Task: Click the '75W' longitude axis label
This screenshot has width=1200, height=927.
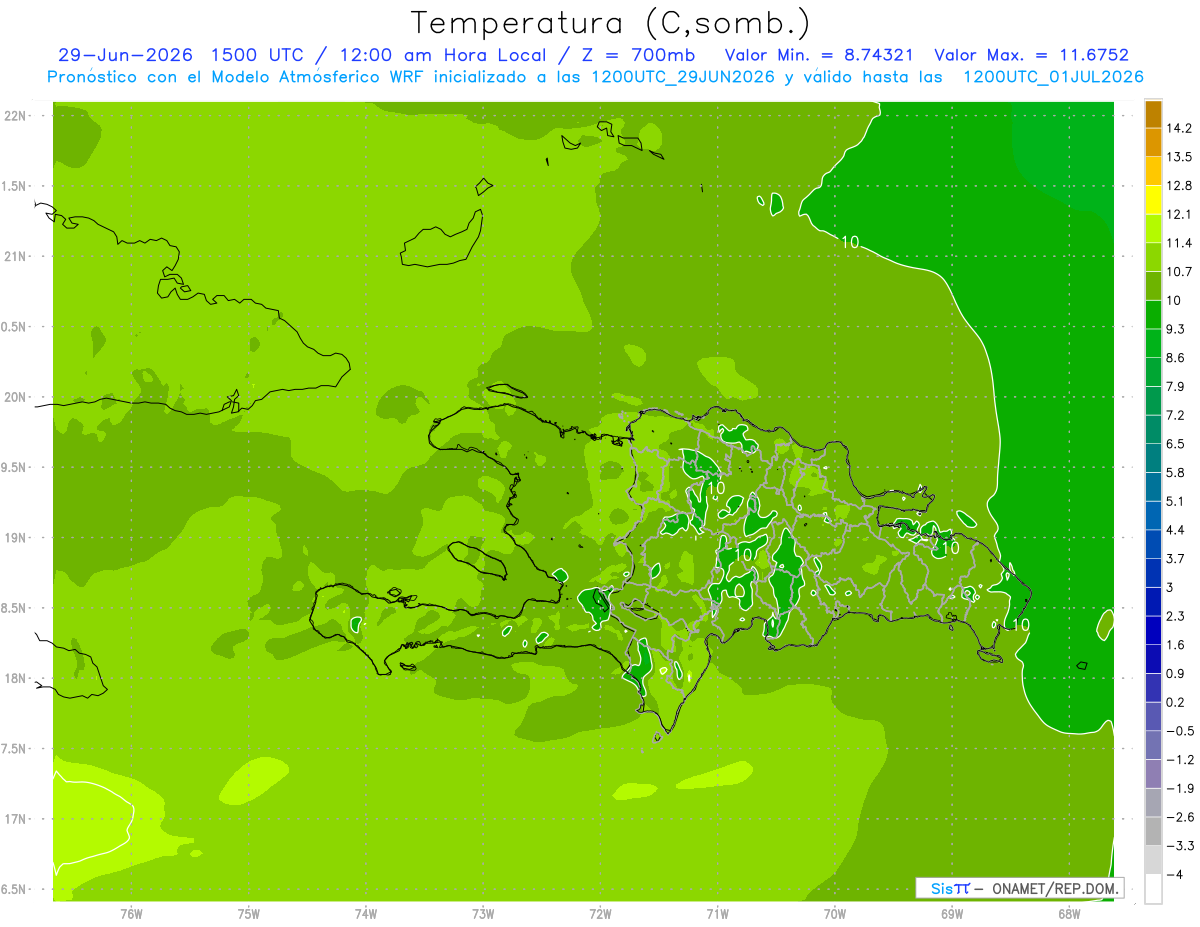Action: [248, 914]
